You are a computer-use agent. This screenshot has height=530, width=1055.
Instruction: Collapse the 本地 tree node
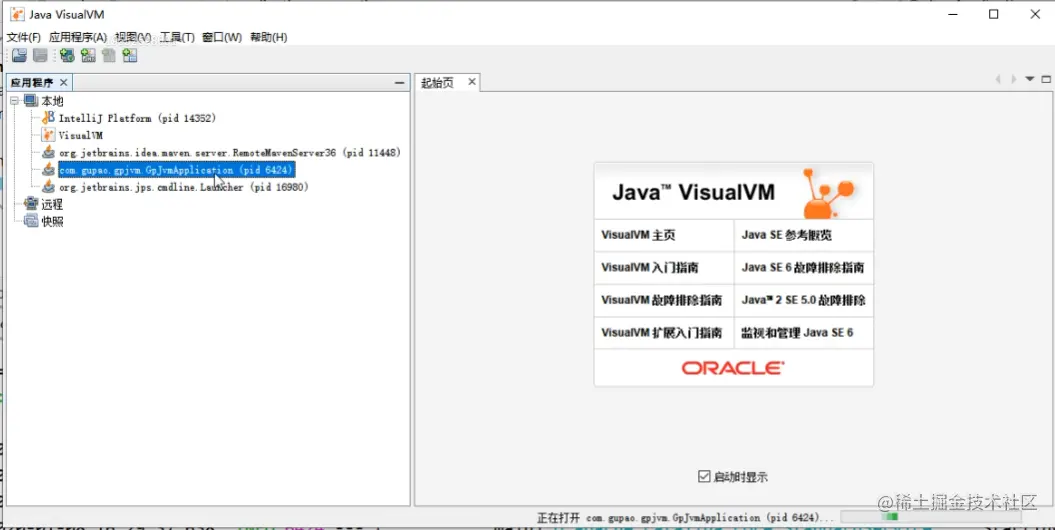(x=15, y=101)
